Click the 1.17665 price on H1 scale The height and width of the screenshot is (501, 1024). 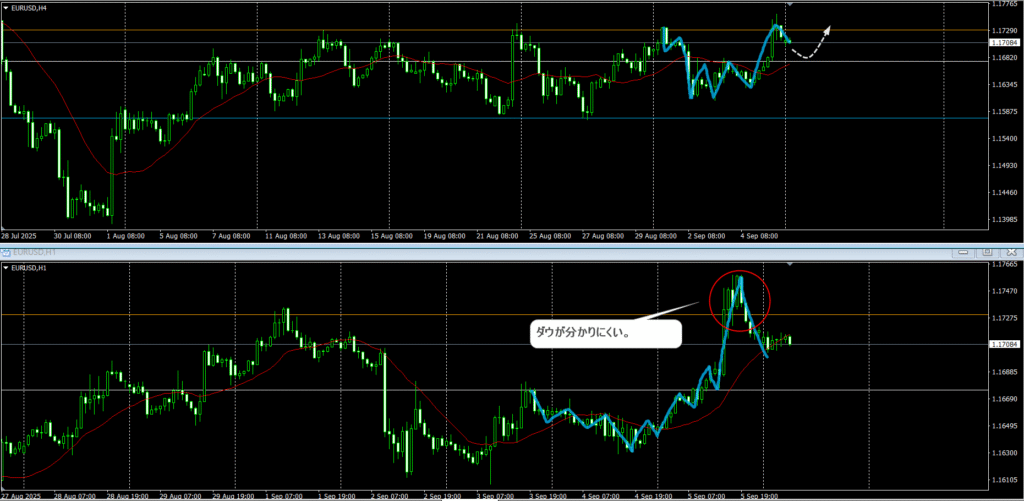coord(1006,264)
